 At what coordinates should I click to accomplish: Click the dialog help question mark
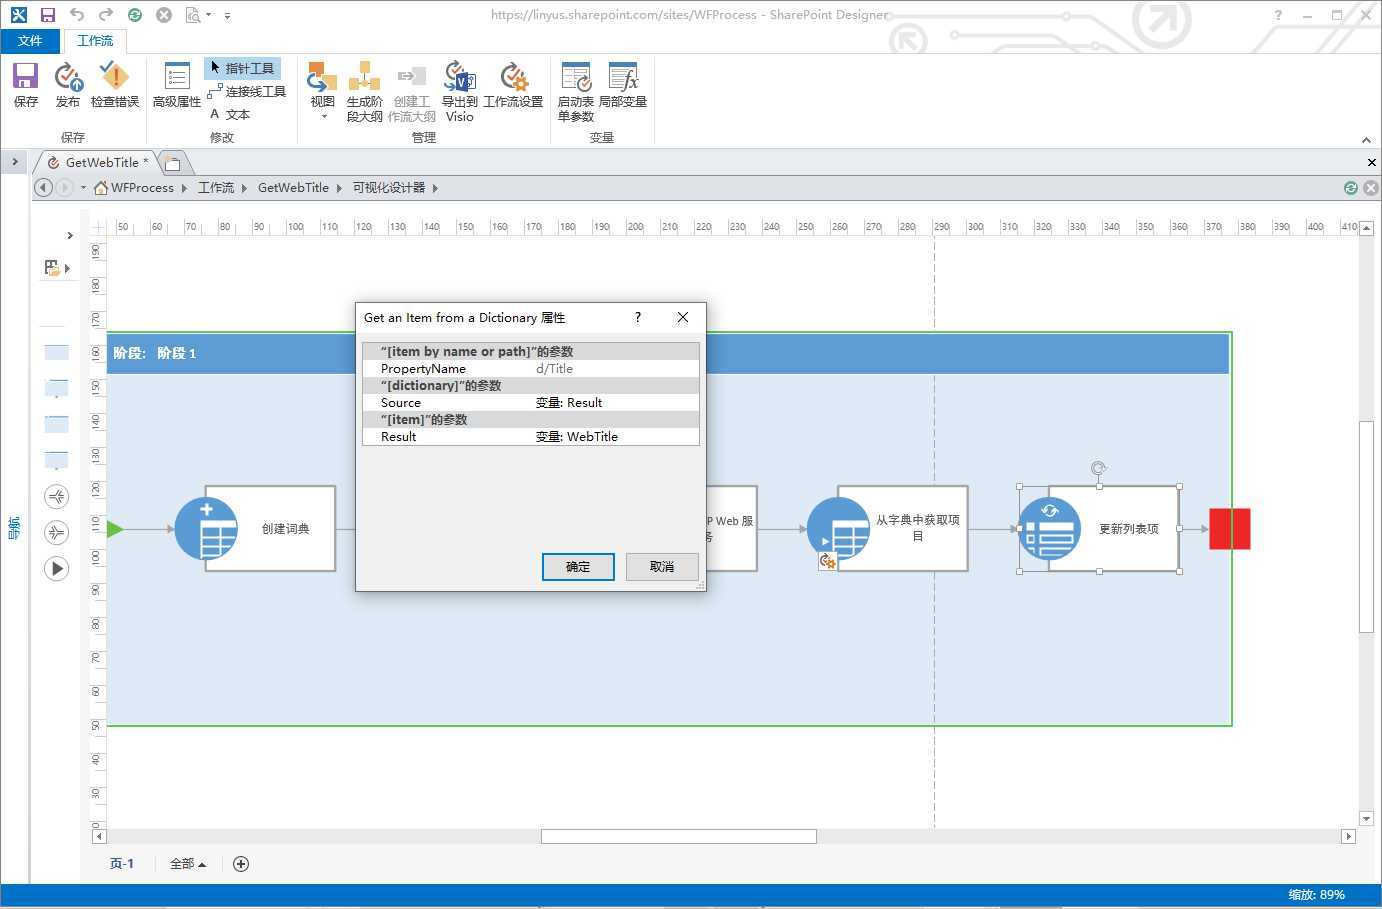(x=637, y=317)
